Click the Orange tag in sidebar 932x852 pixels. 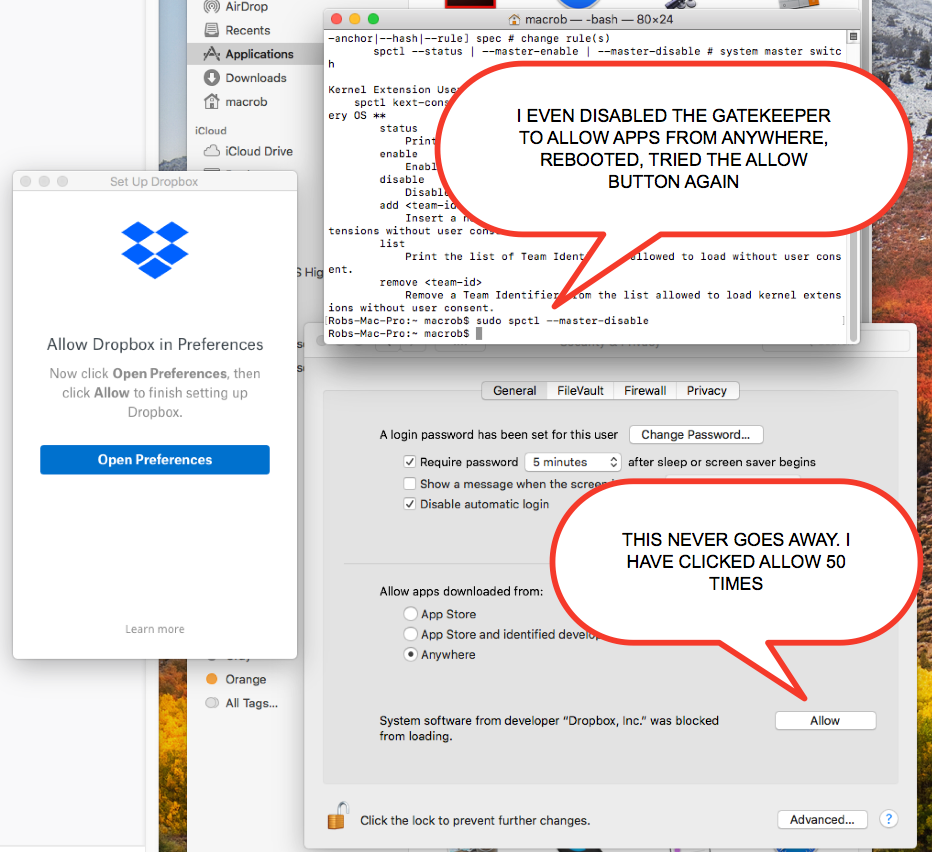(x=245, y=679)
